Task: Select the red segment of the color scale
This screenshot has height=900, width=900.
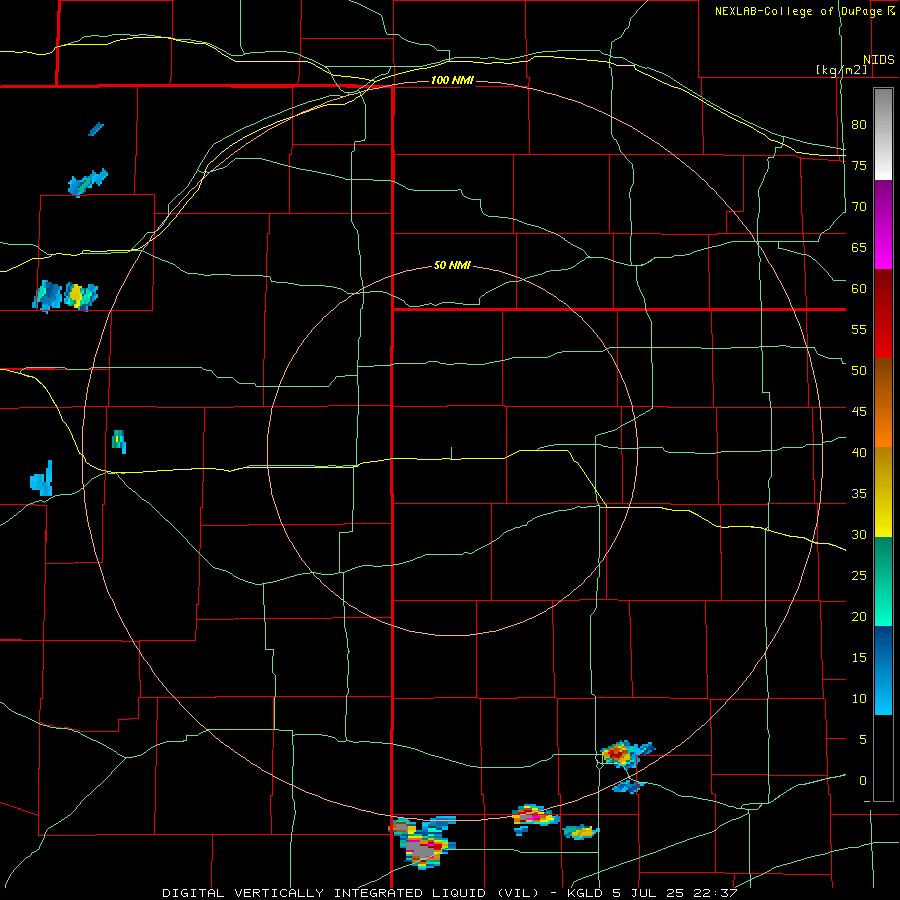Action: [x=883, y=314]
